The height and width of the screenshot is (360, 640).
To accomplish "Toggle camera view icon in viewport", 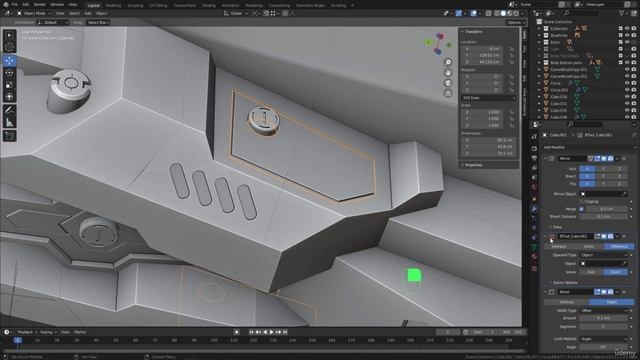I will (x=448, y=83).
